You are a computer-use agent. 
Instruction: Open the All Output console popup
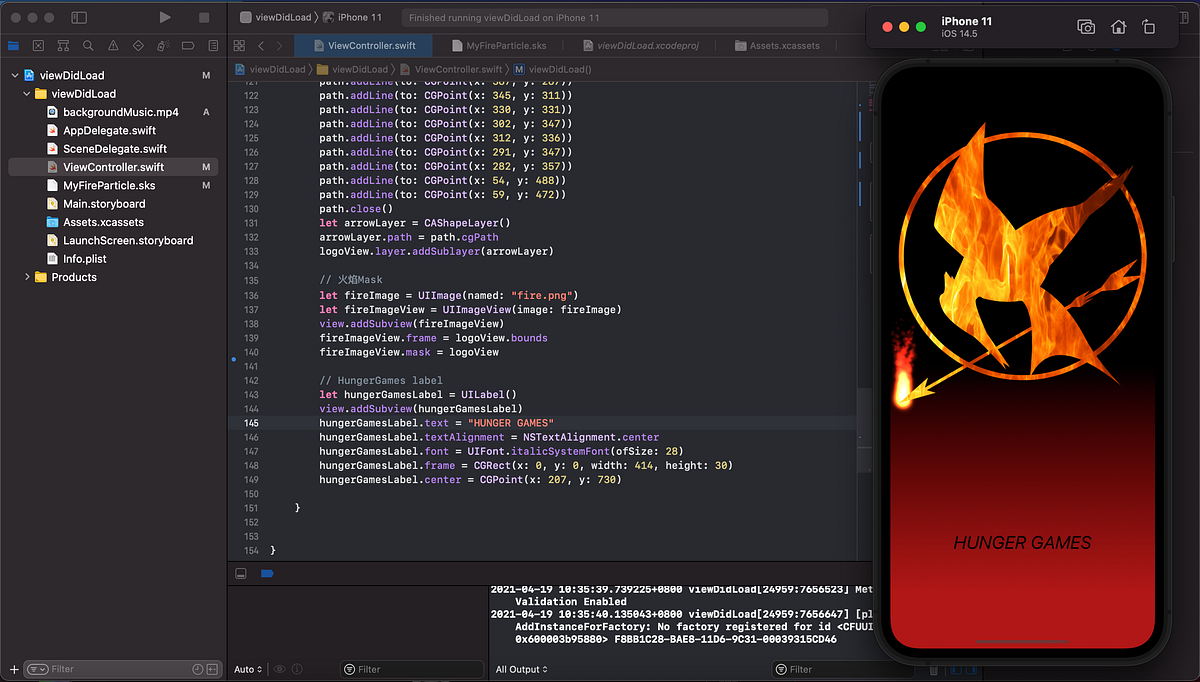pos(524,669)
